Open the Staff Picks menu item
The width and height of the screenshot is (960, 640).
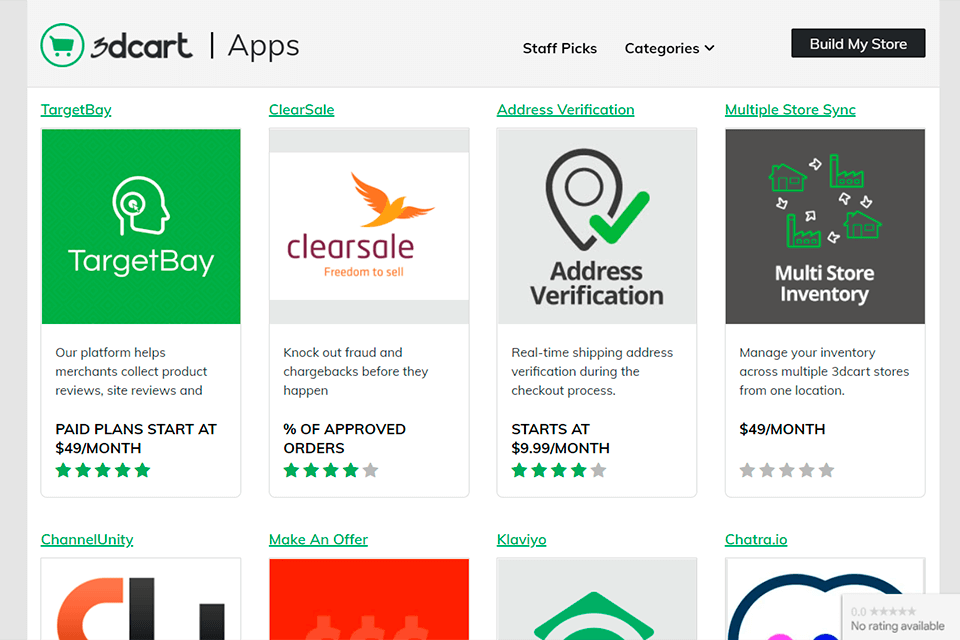[x=560, y=48]
